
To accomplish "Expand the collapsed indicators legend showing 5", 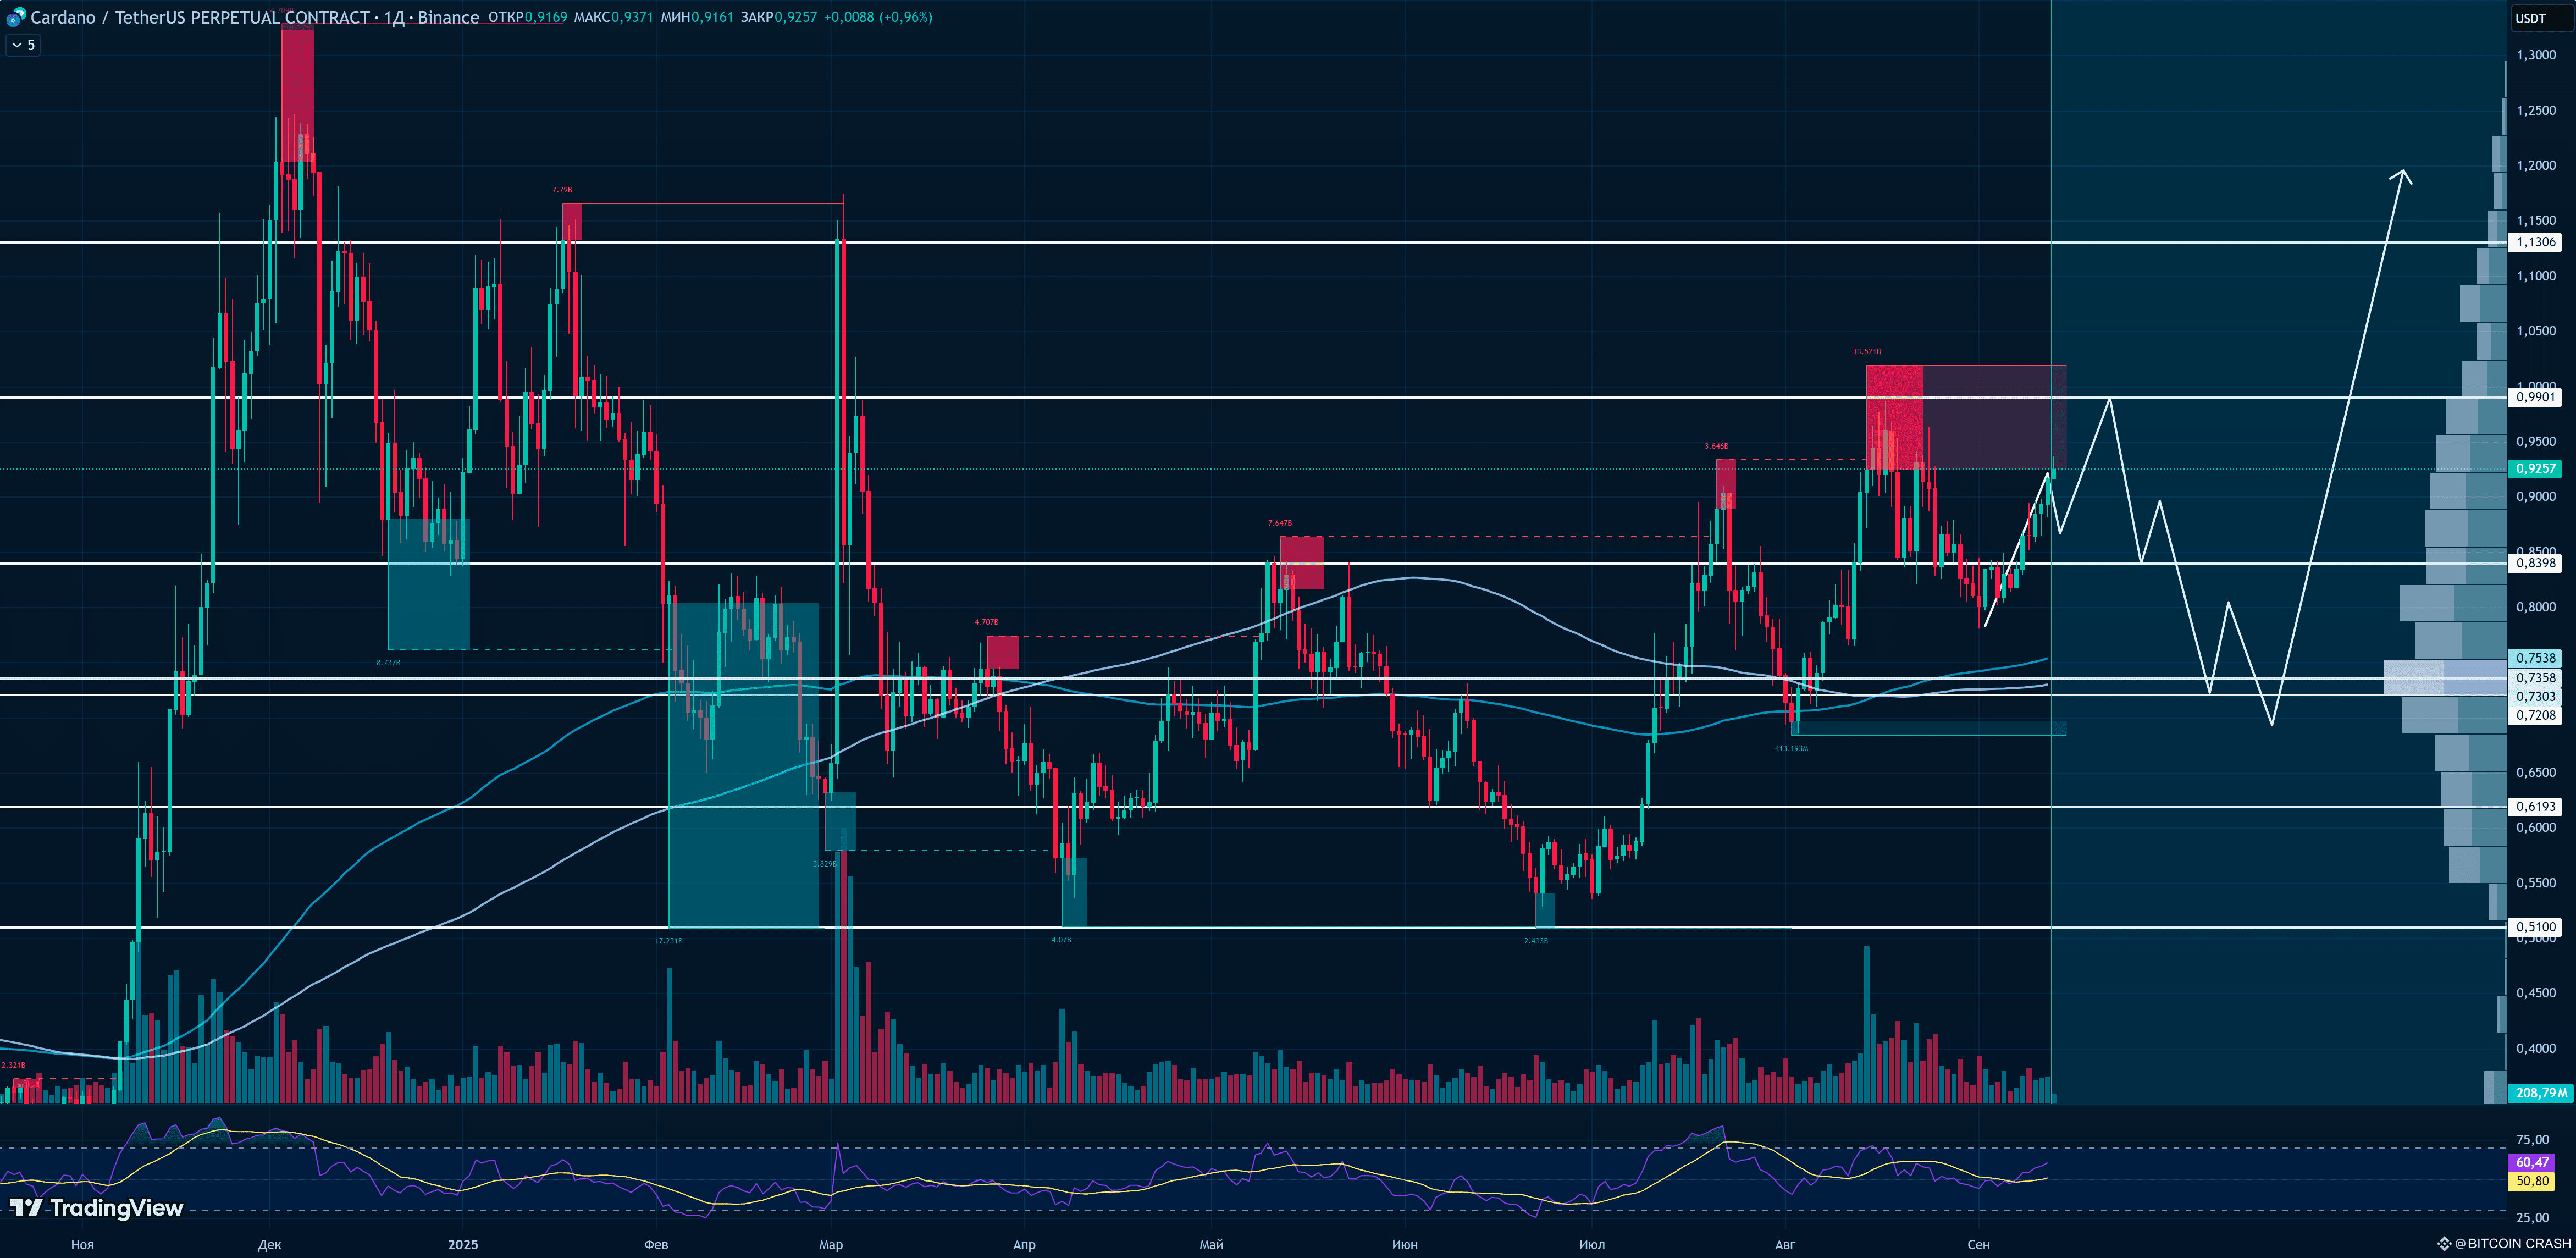I will coord(23,45).
